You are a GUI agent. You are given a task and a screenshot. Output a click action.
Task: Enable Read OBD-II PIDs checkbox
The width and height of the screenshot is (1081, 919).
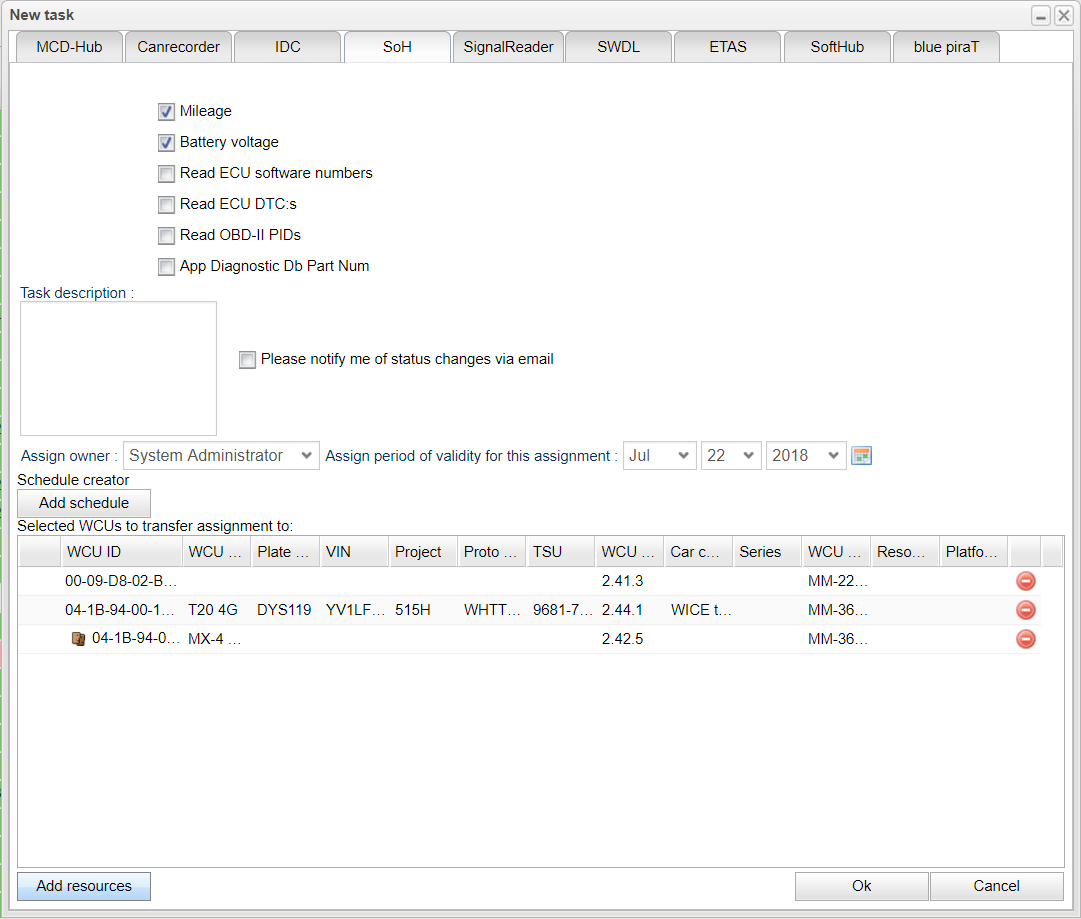pyautogui.click(x=166, y=236)
